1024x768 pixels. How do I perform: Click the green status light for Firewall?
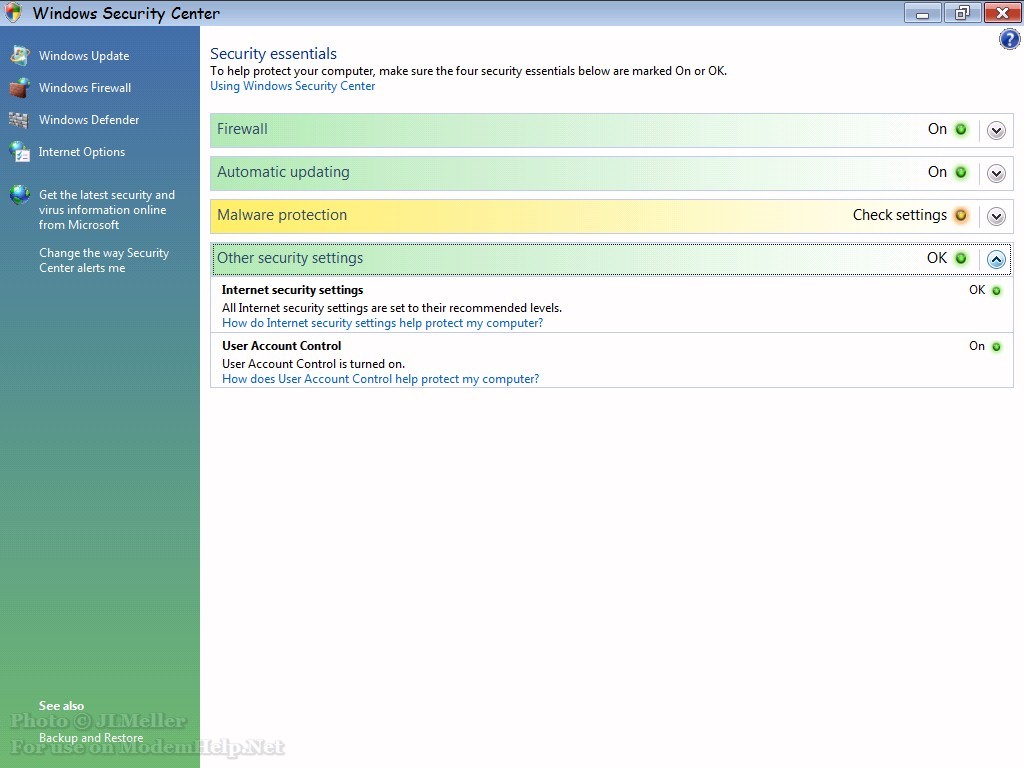point(961,129)
